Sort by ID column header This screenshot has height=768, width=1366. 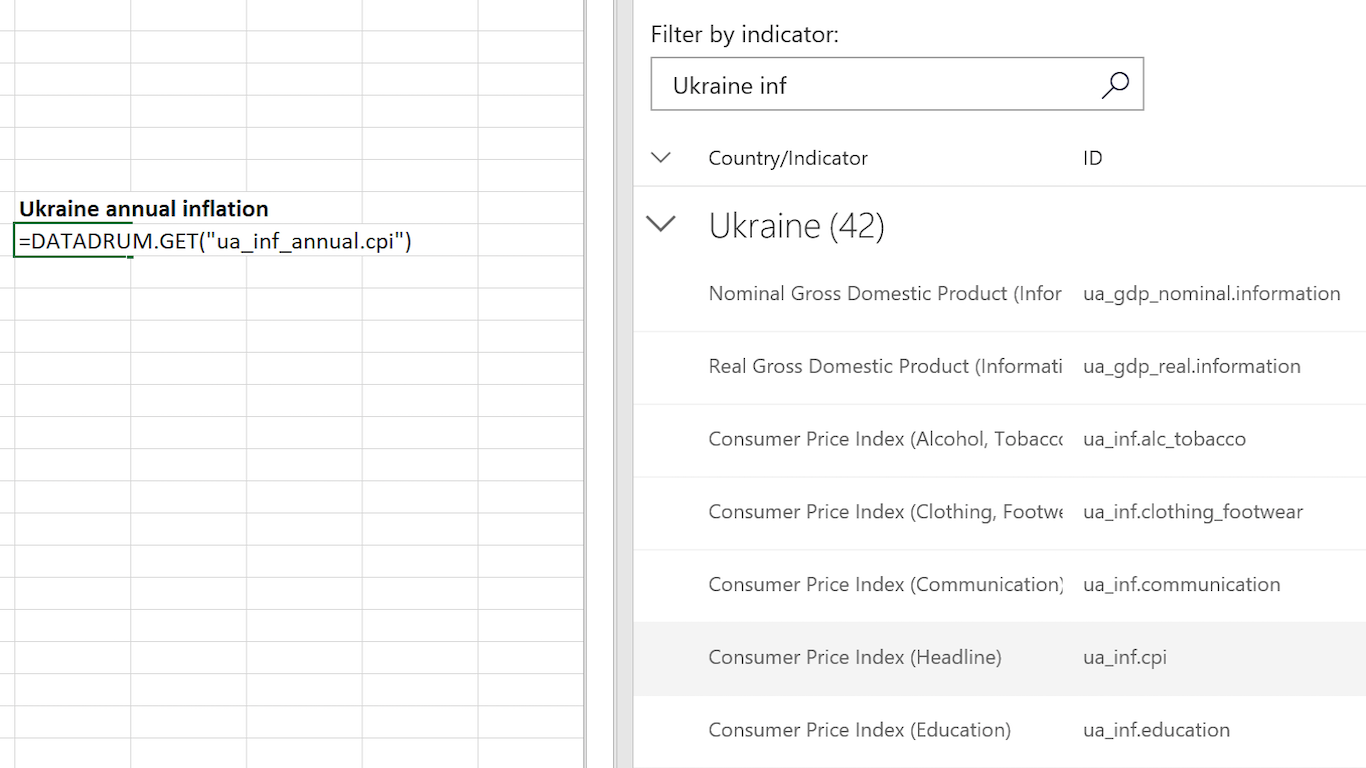click(x=1093, y=158)
